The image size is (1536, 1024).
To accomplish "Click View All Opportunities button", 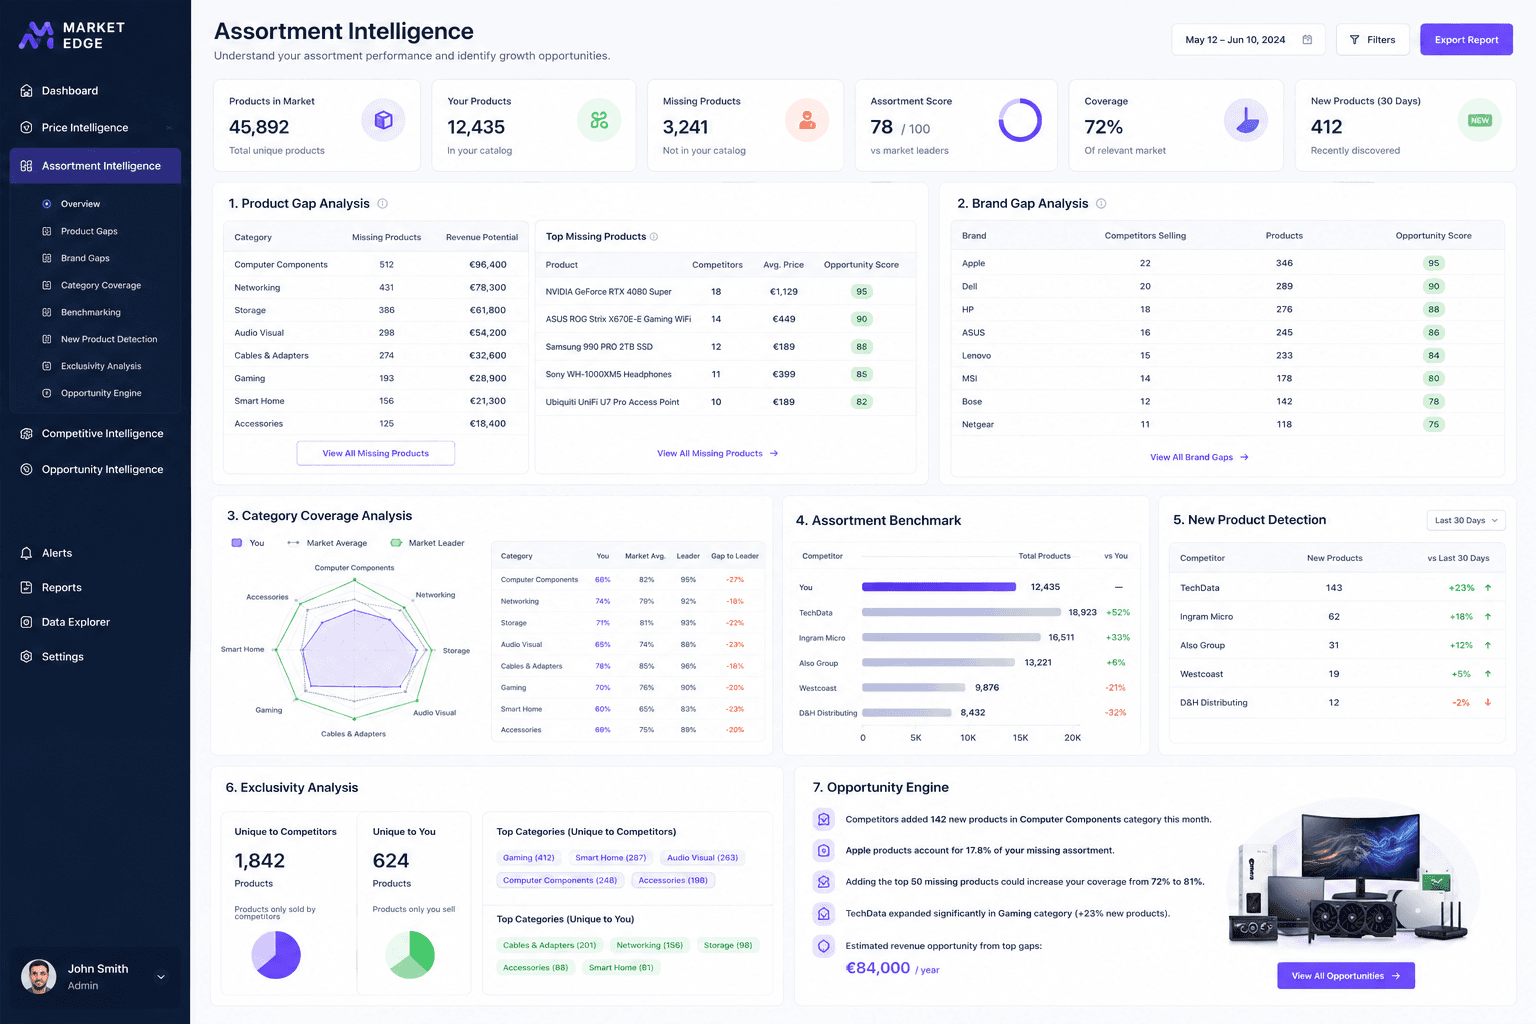I will click(1346, 976).
